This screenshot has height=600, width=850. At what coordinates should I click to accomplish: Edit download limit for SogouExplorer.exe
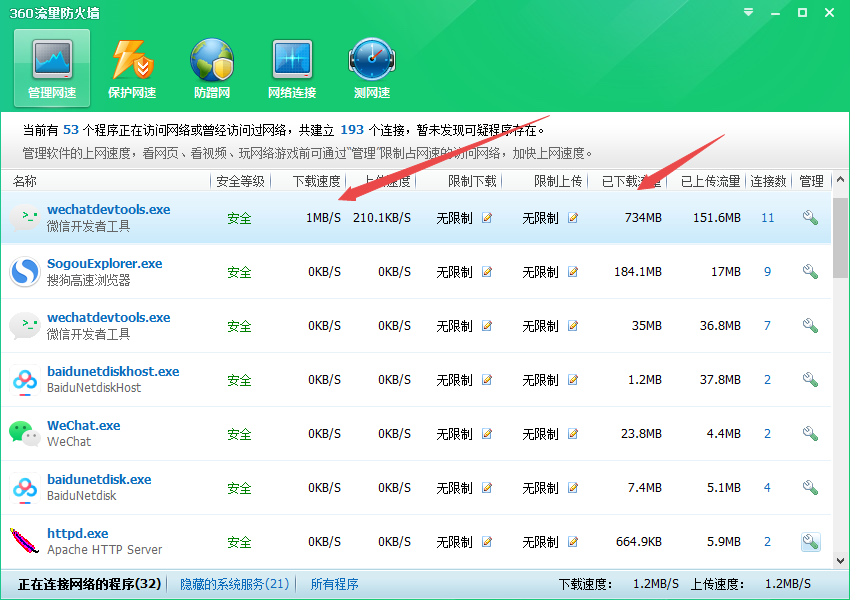487,272
